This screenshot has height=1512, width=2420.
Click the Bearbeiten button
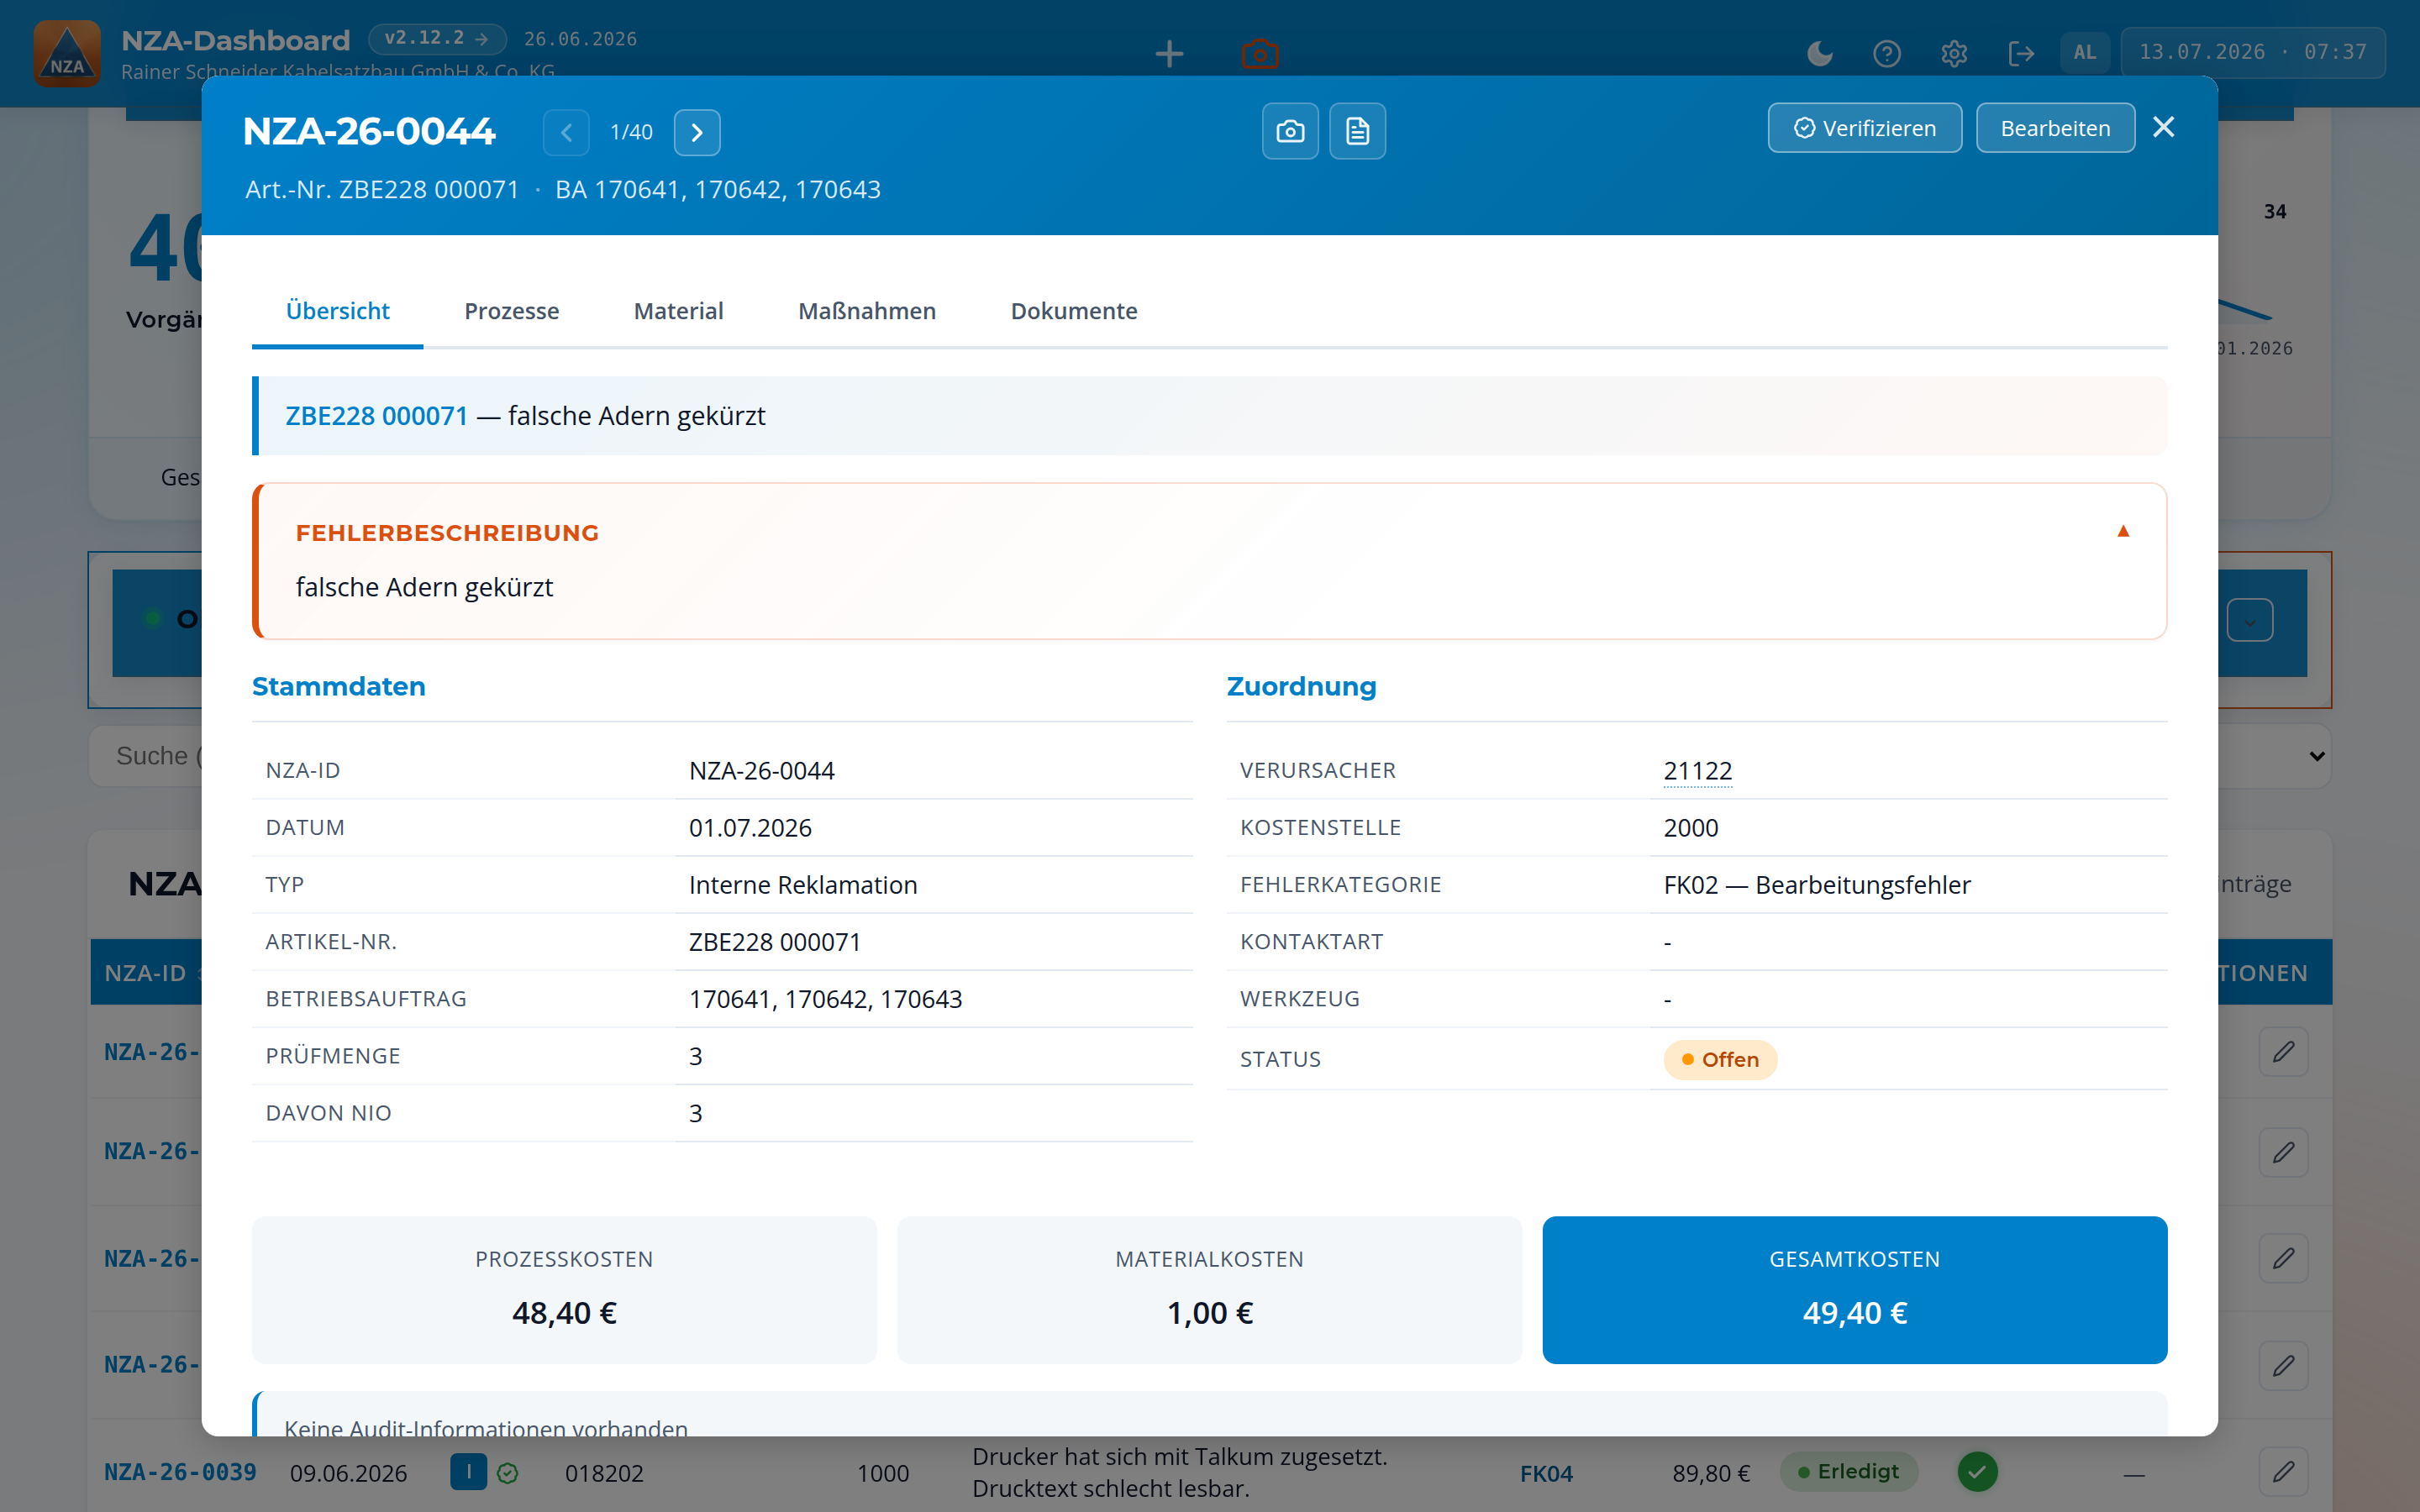pos(2055,128)
